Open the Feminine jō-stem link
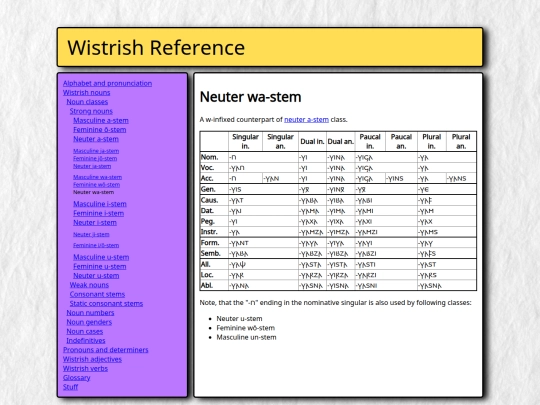This screenshot has height=405, width=540. [95, 158]
